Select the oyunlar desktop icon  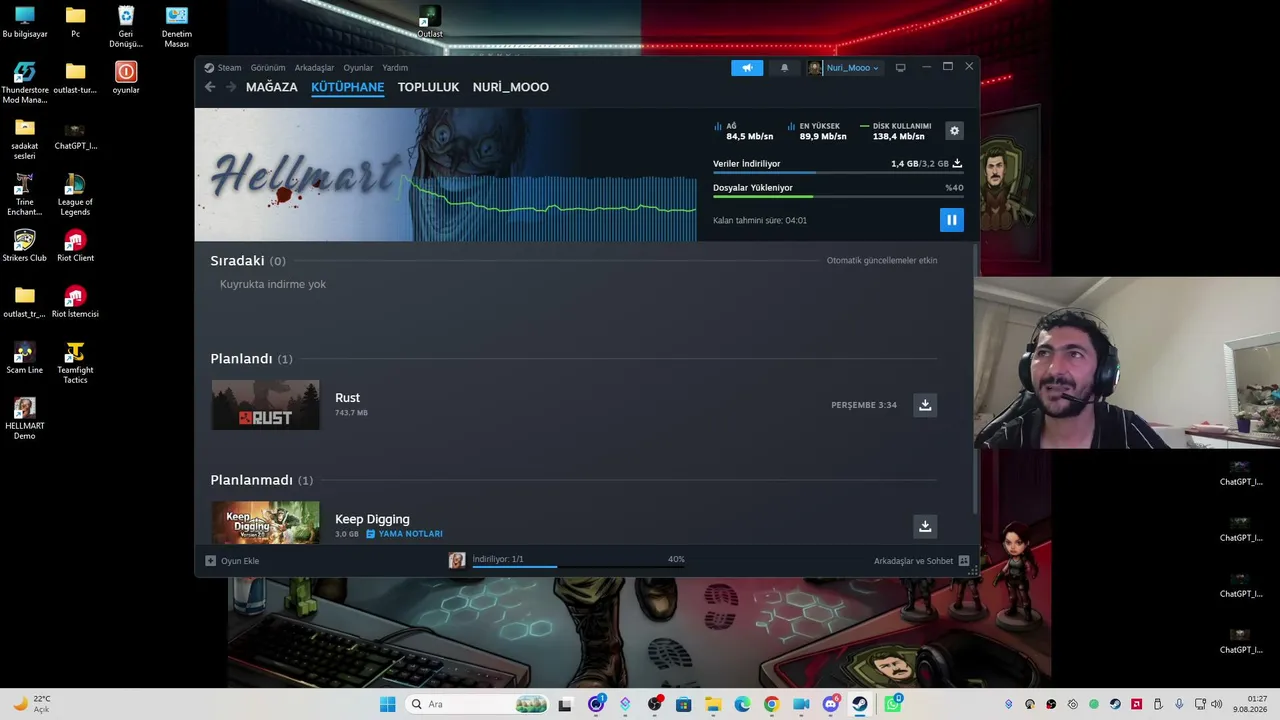point(126,78)
